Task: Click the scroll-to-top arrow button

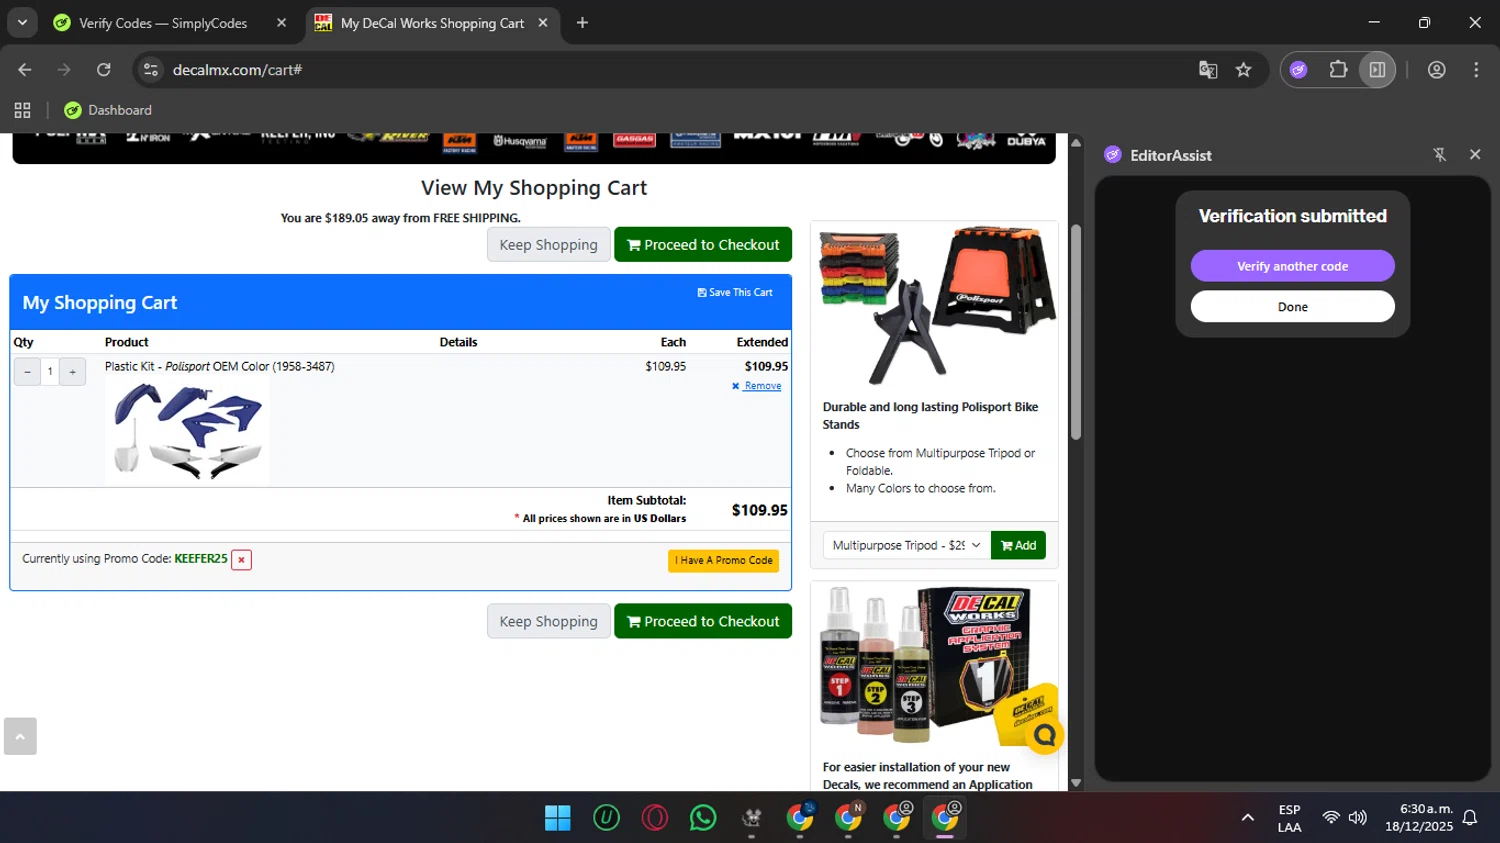Action: coord(20,736)
